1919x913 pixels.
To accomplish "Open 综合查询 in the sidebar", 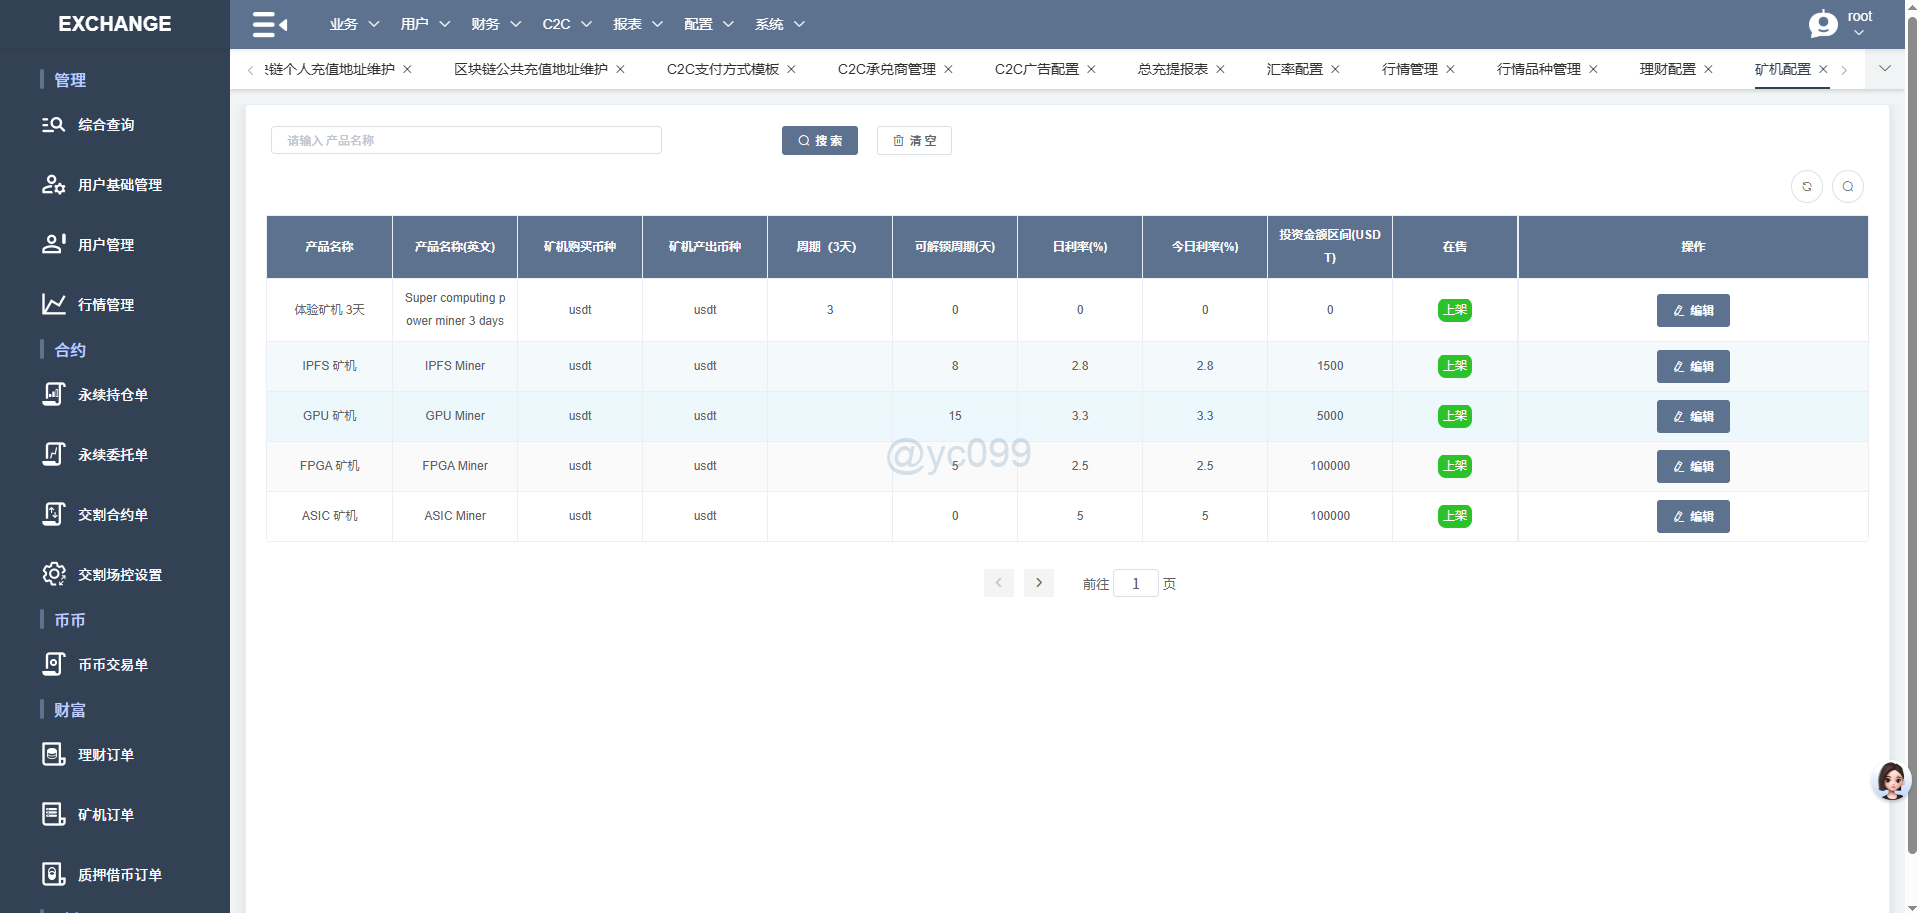I will point(106,125).
